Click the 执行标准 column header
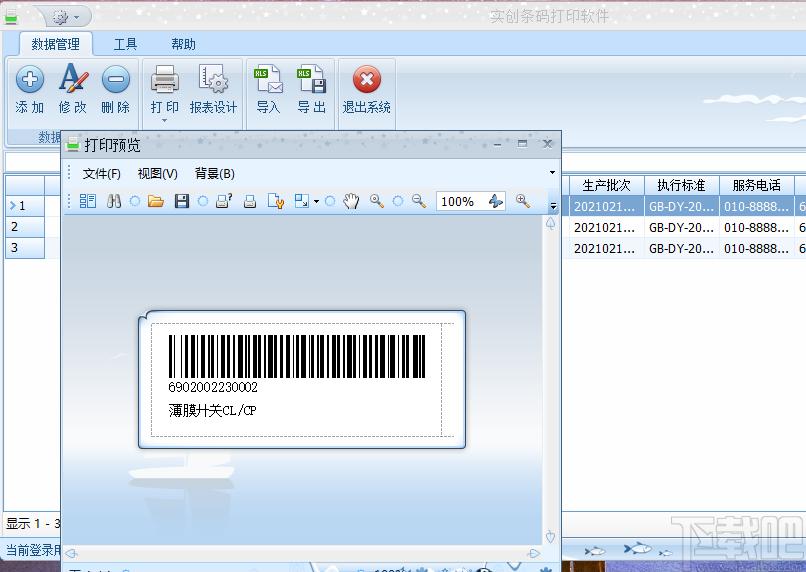 (682, 185)
